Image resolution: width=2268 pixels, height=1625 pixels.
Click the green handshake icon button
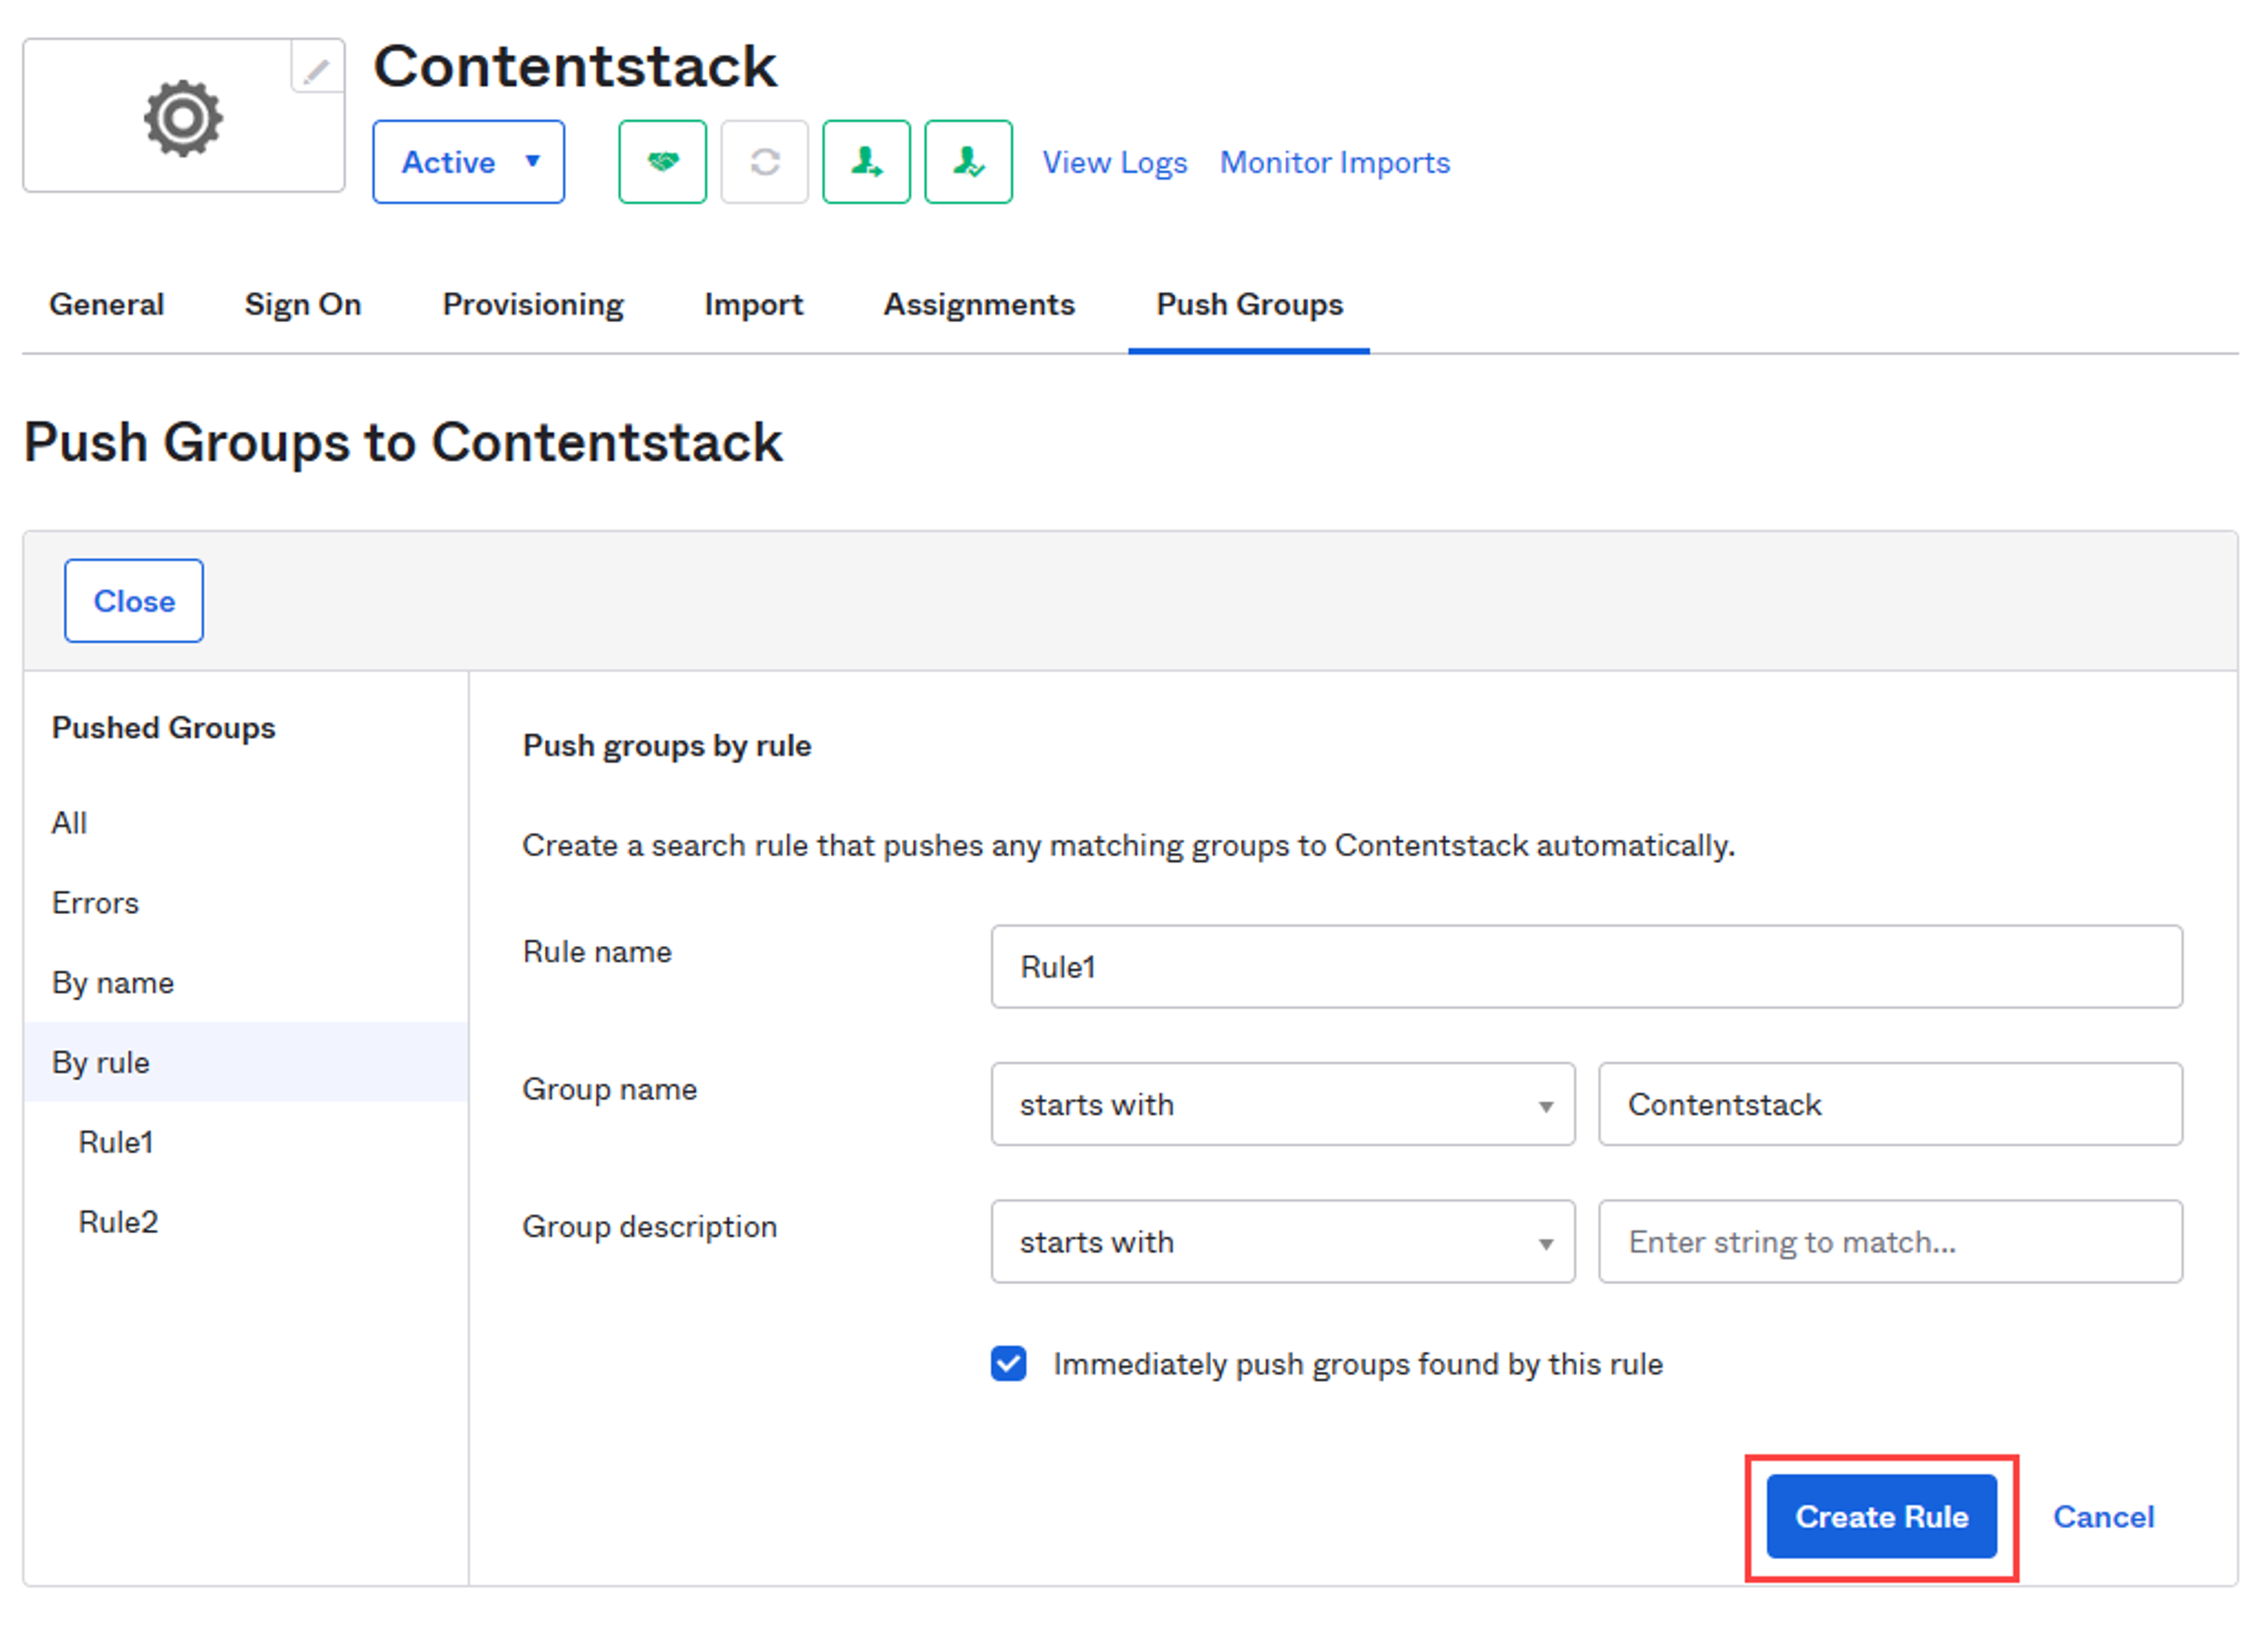[x=662, y=162]
